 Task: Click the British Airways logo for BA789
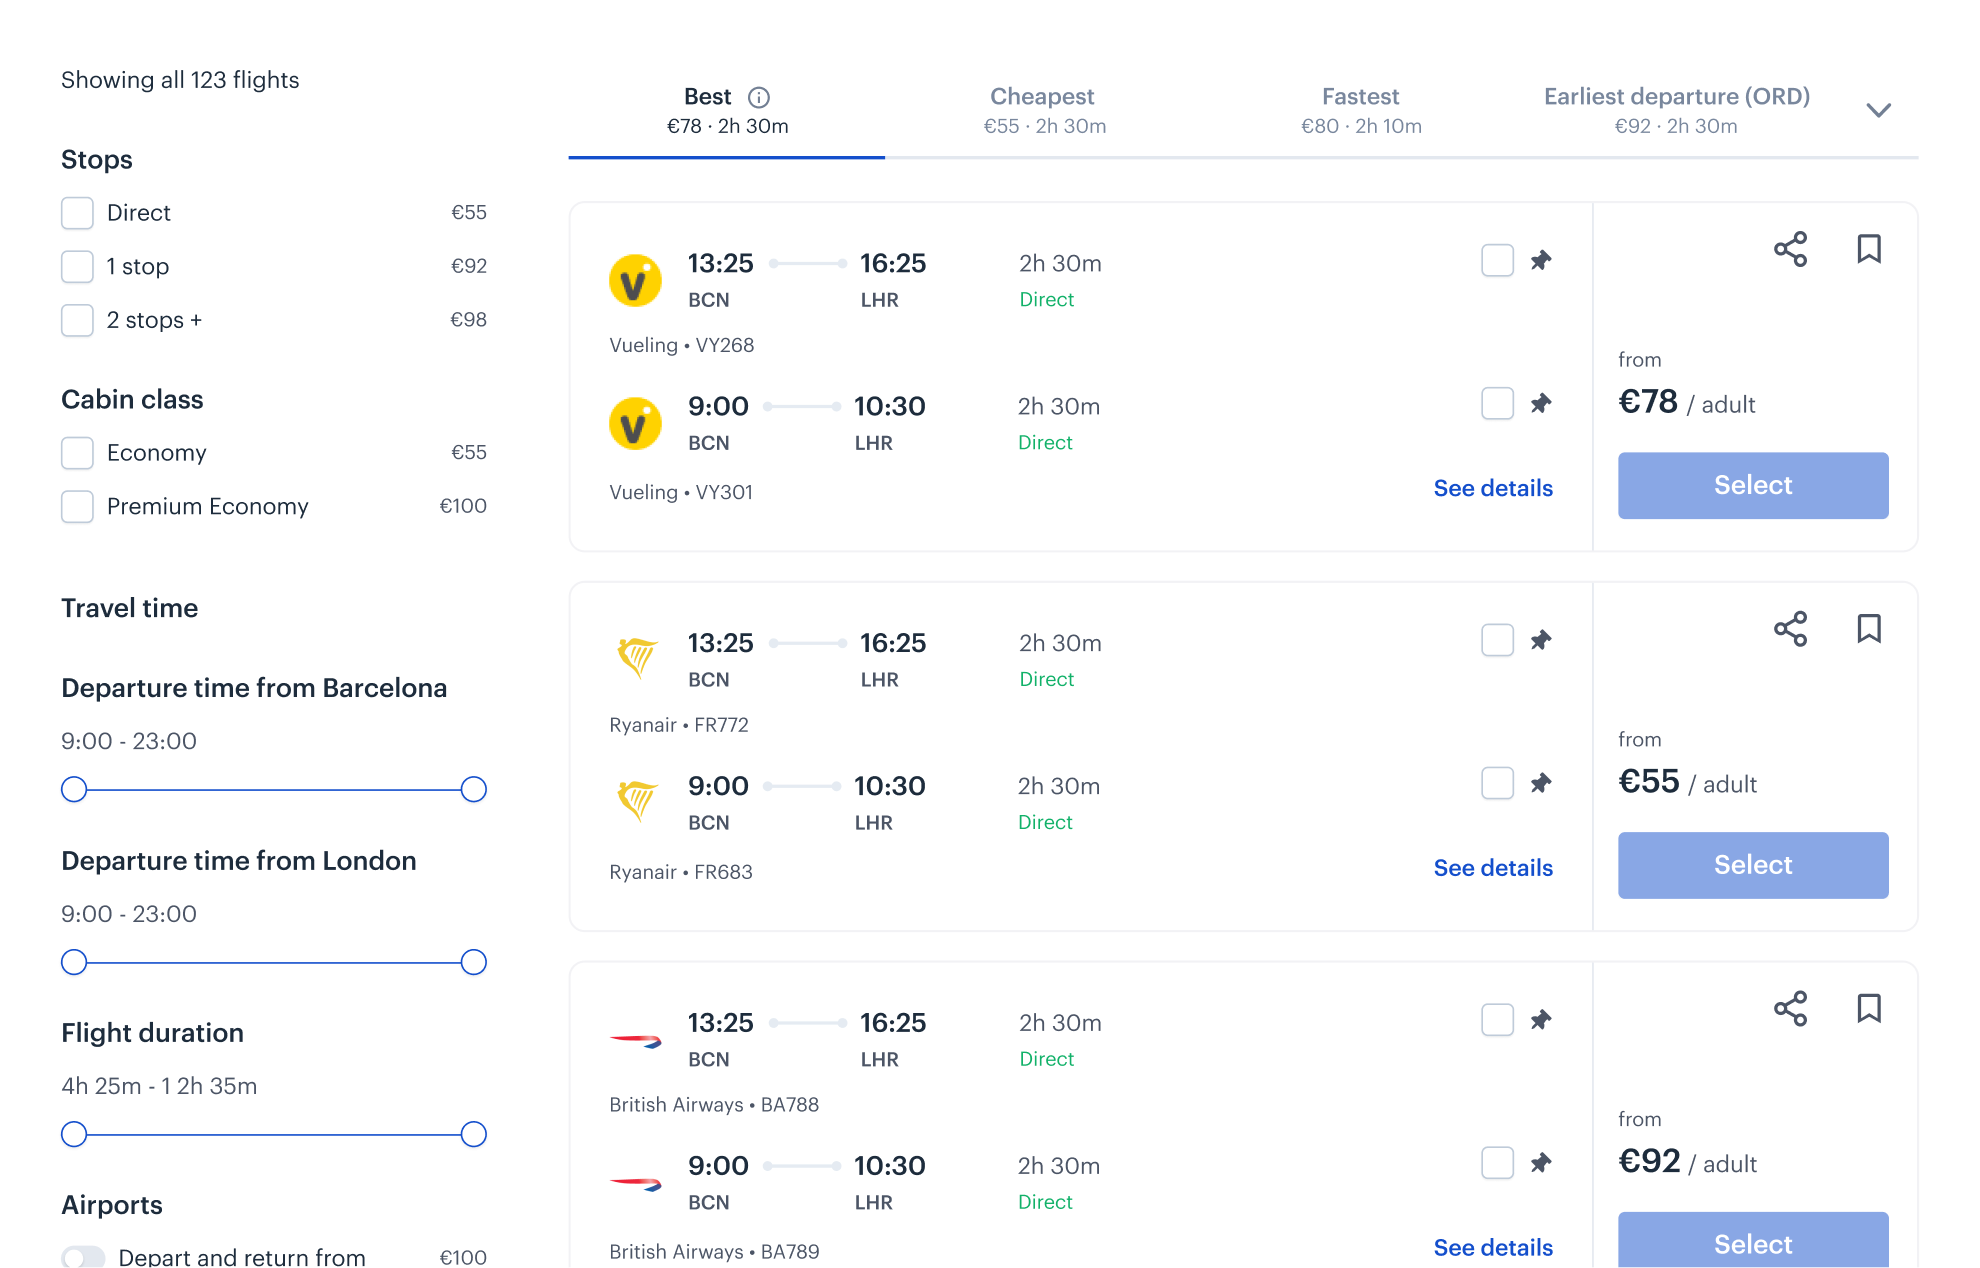coord(636,1183)
